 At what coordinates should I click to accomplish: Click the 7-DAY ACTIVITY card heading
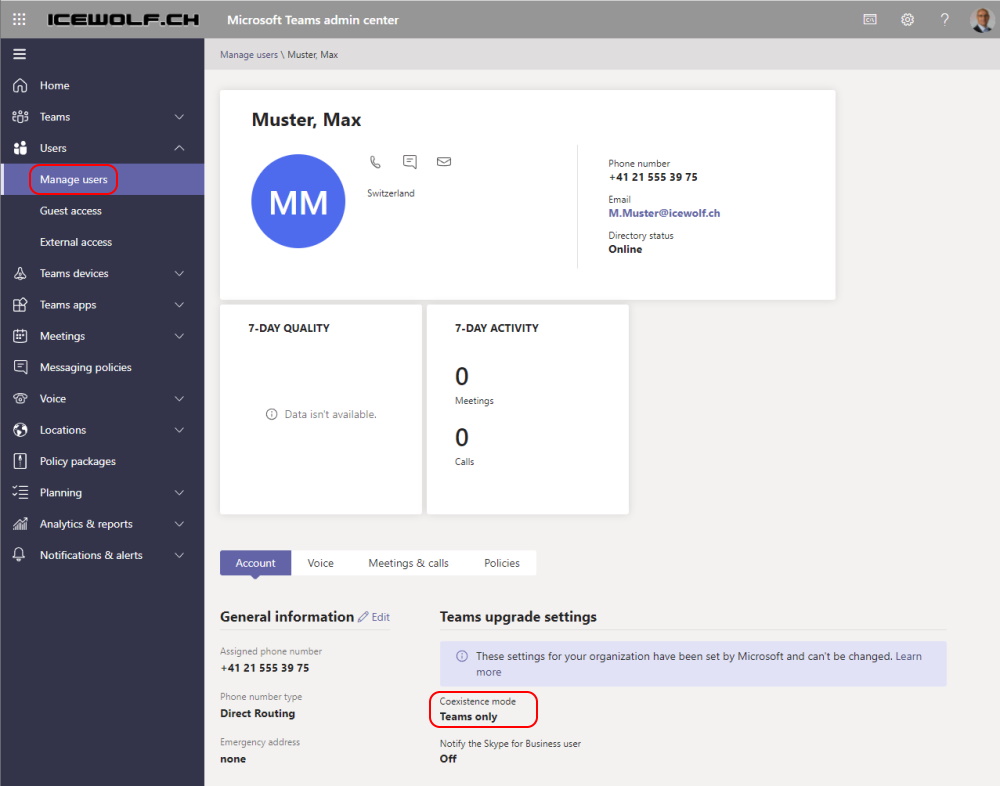pos(497,328)
